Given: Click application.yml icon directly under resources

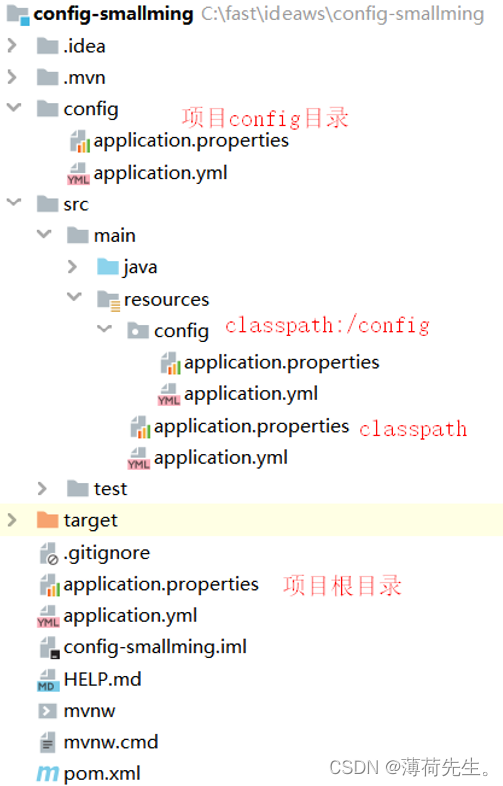Looking at the screenshot, I should click(x=139, y=458).
